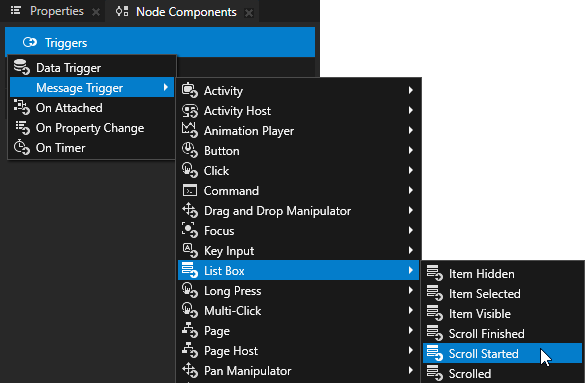This screenshot has height=383, width=585.
Task: Expand the Animation Player submenu arrow
Action: point(411,130)
